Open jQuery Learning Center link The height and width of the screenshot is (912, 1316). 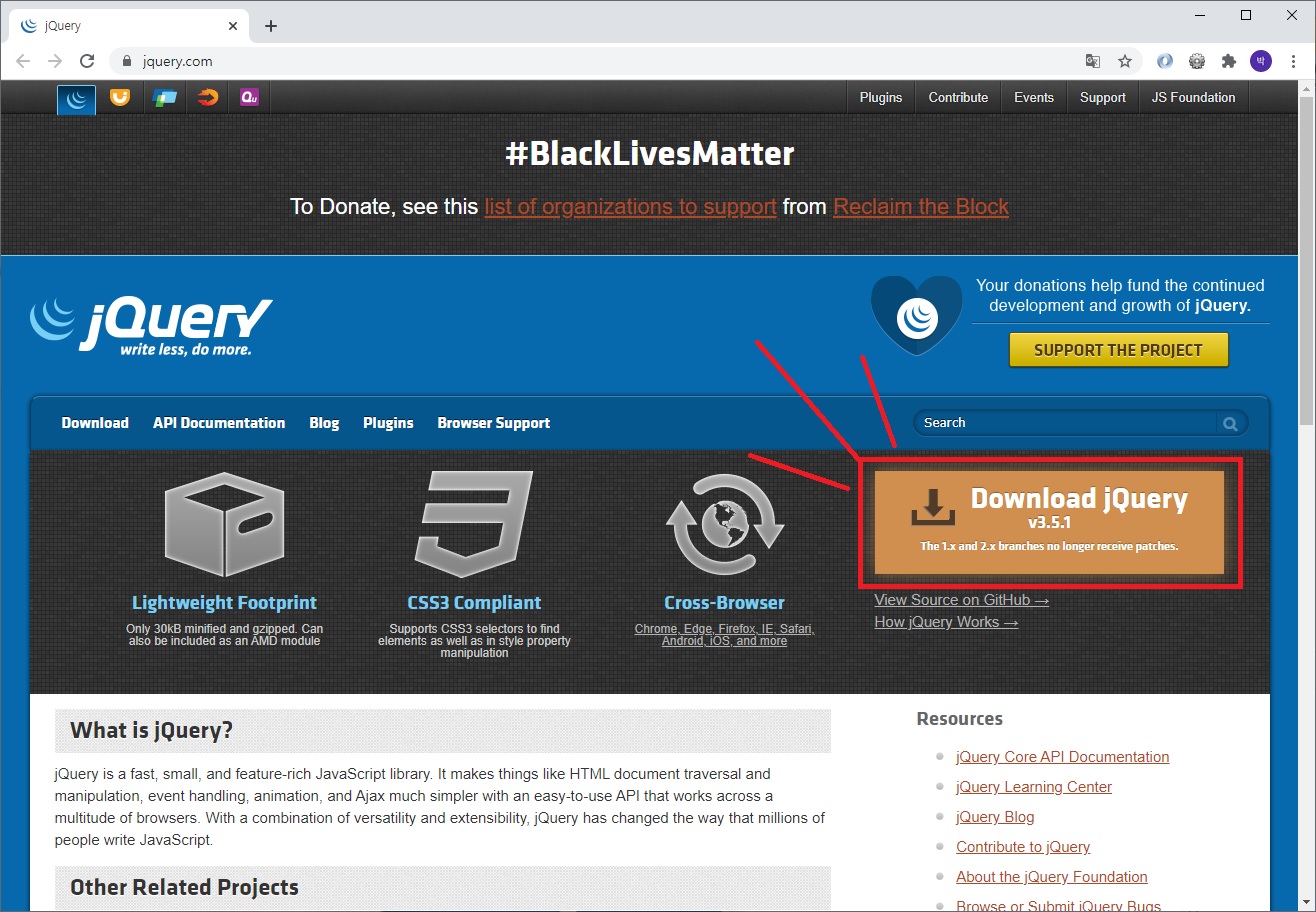click(x=1034, y=787)
